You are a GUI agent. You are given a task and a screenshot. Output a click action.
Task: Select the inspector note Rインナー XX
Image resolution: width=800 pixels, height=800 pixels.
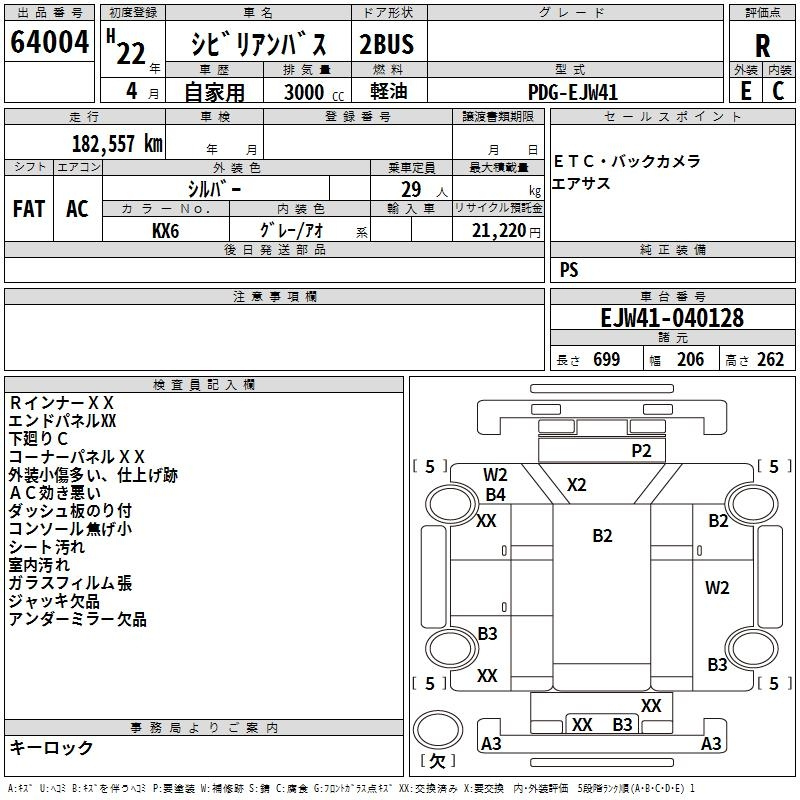tap(61, 403)
